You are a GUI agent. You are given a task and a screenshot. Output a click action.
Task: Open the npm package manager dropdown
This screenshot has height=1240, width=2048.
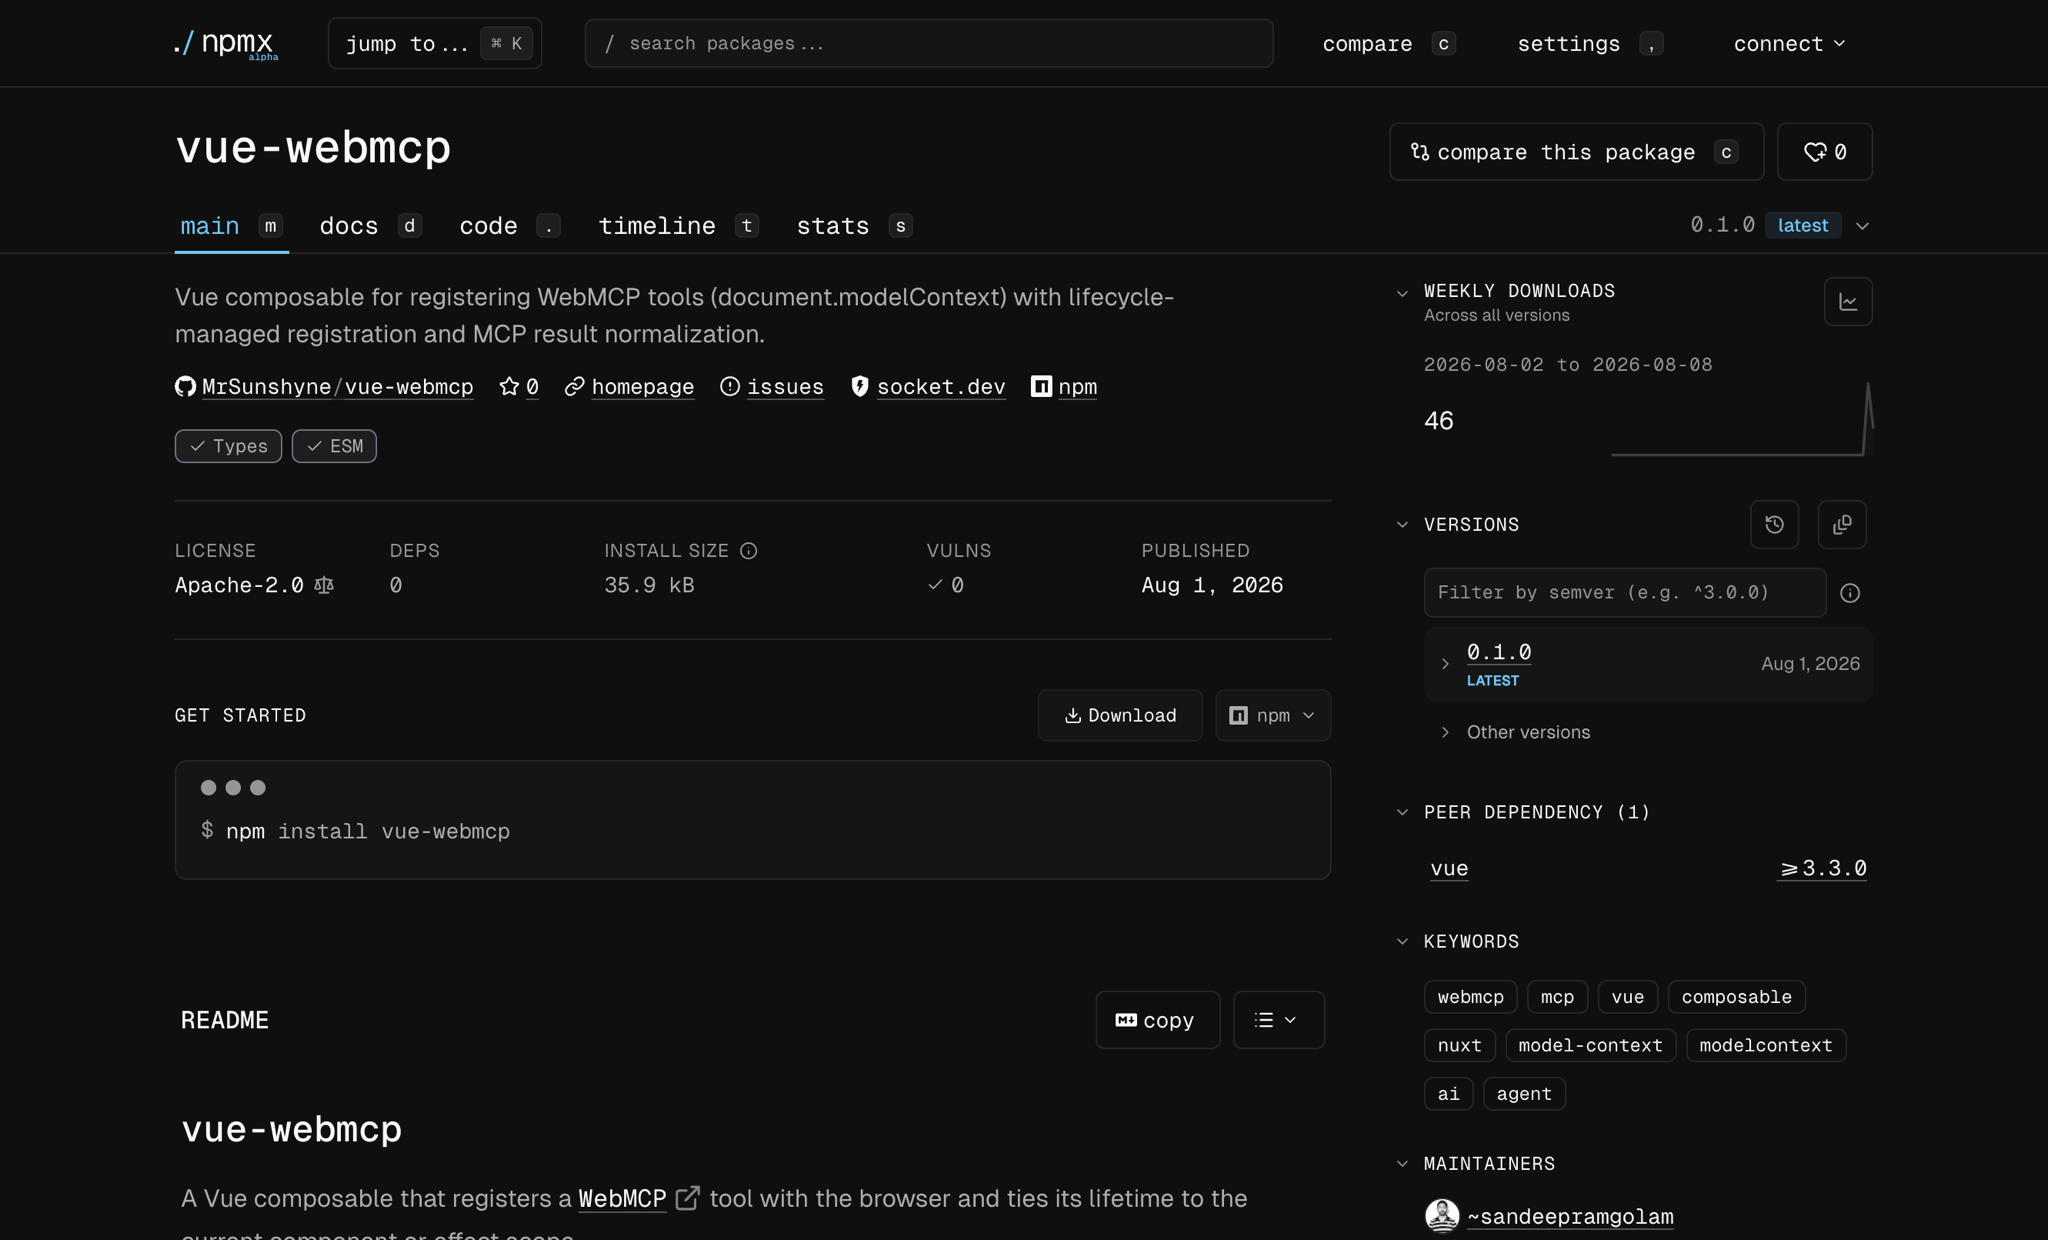pyautogui.click(x=1273, y=715)
